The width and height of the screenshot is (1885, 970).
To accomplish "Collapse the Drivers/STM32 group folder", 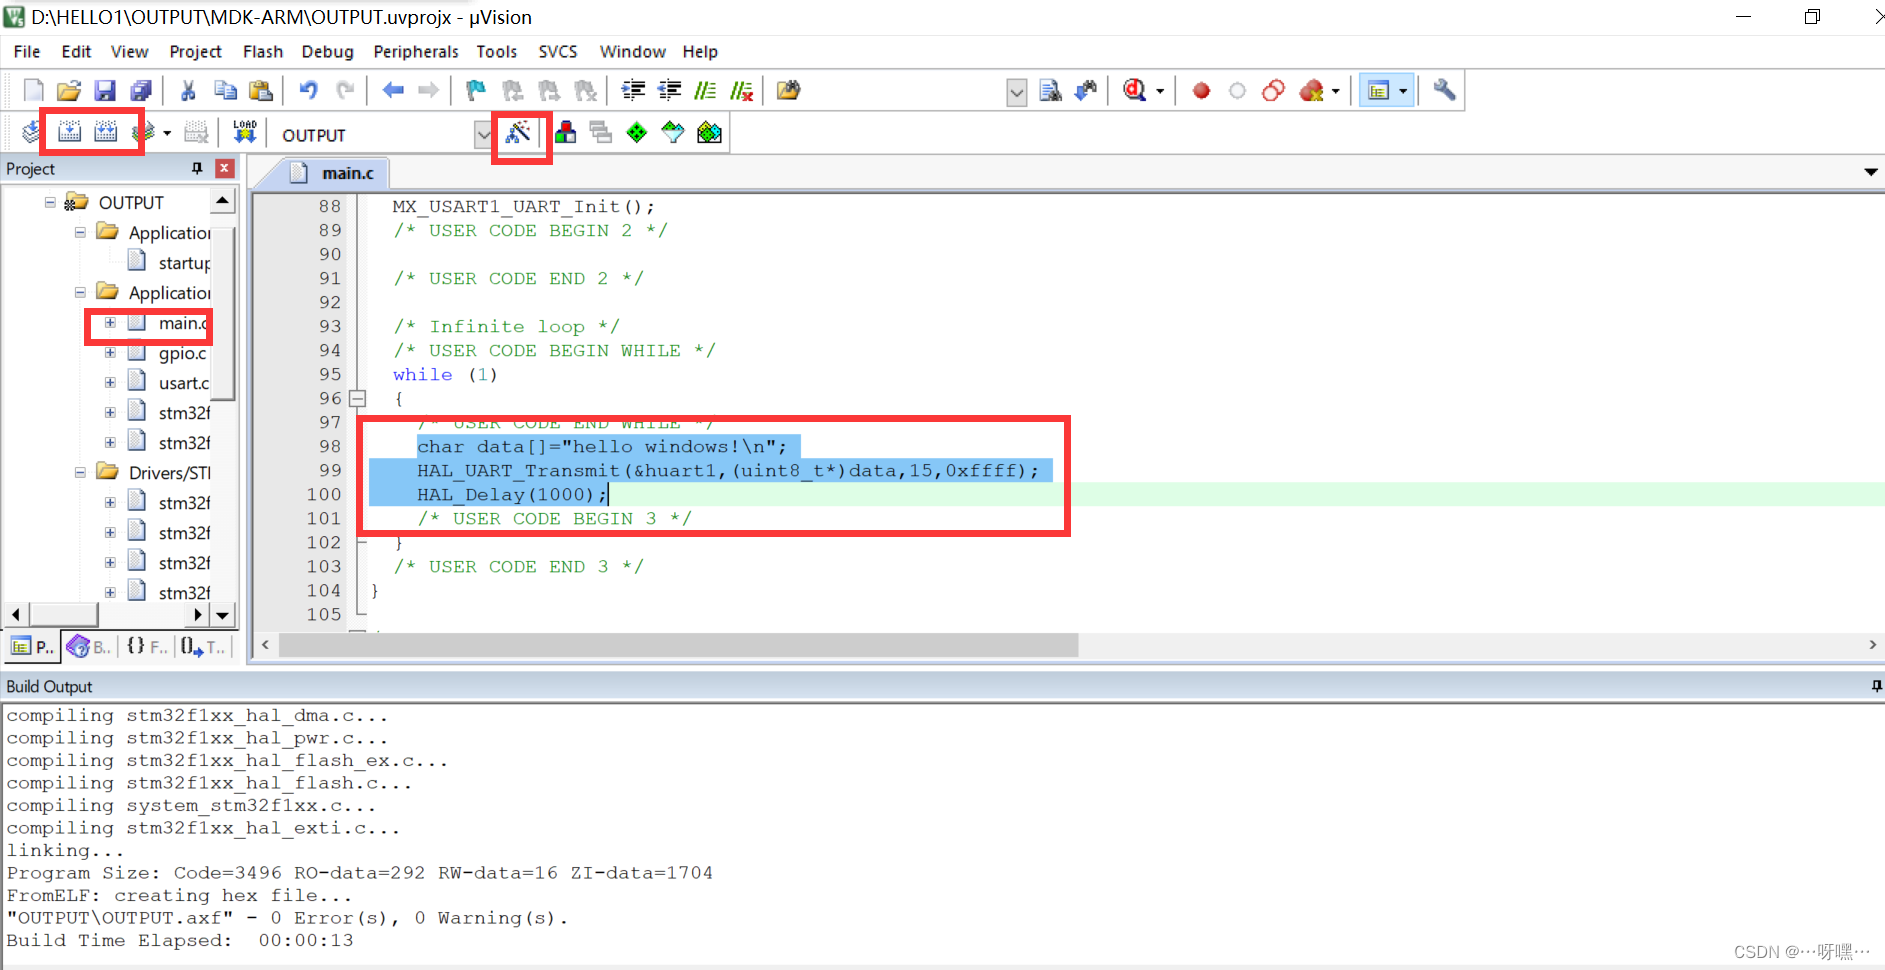I will pos(80,472).
